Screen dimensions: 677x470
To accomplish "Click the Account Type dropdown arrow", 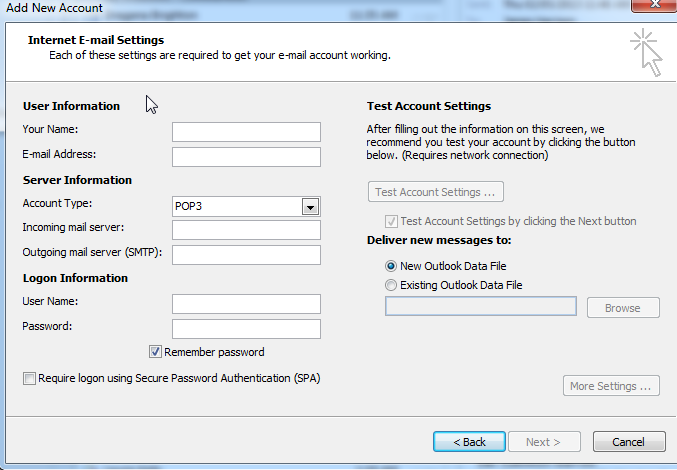I will pos(310,207).
